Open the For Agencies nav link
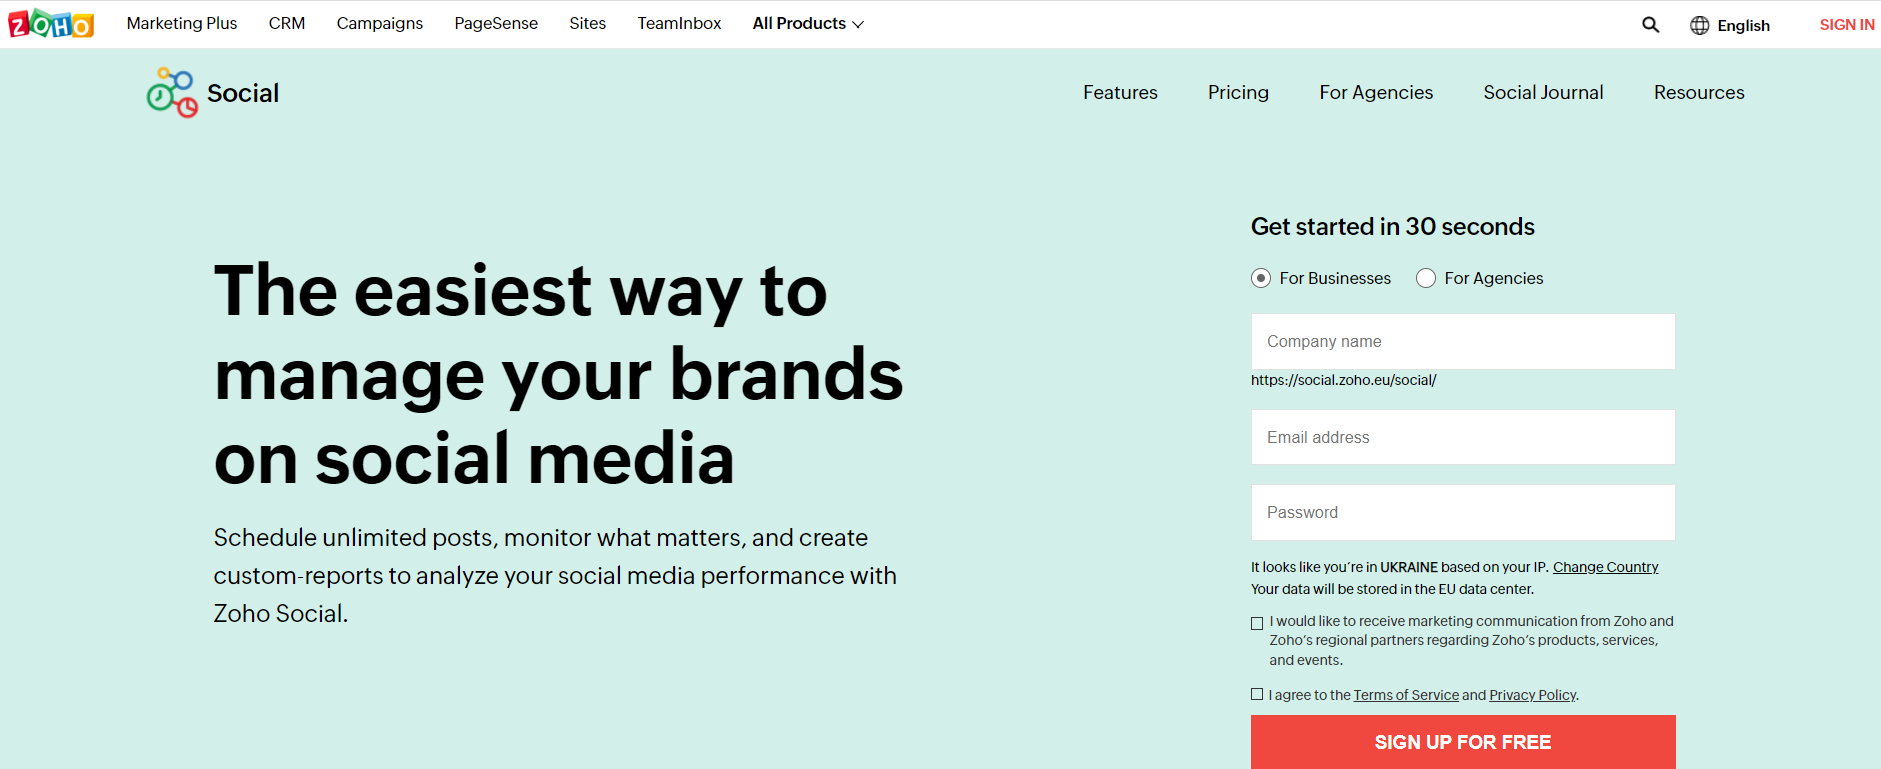The height and width of the screenshot is (769, 1881). (1376, 92)
